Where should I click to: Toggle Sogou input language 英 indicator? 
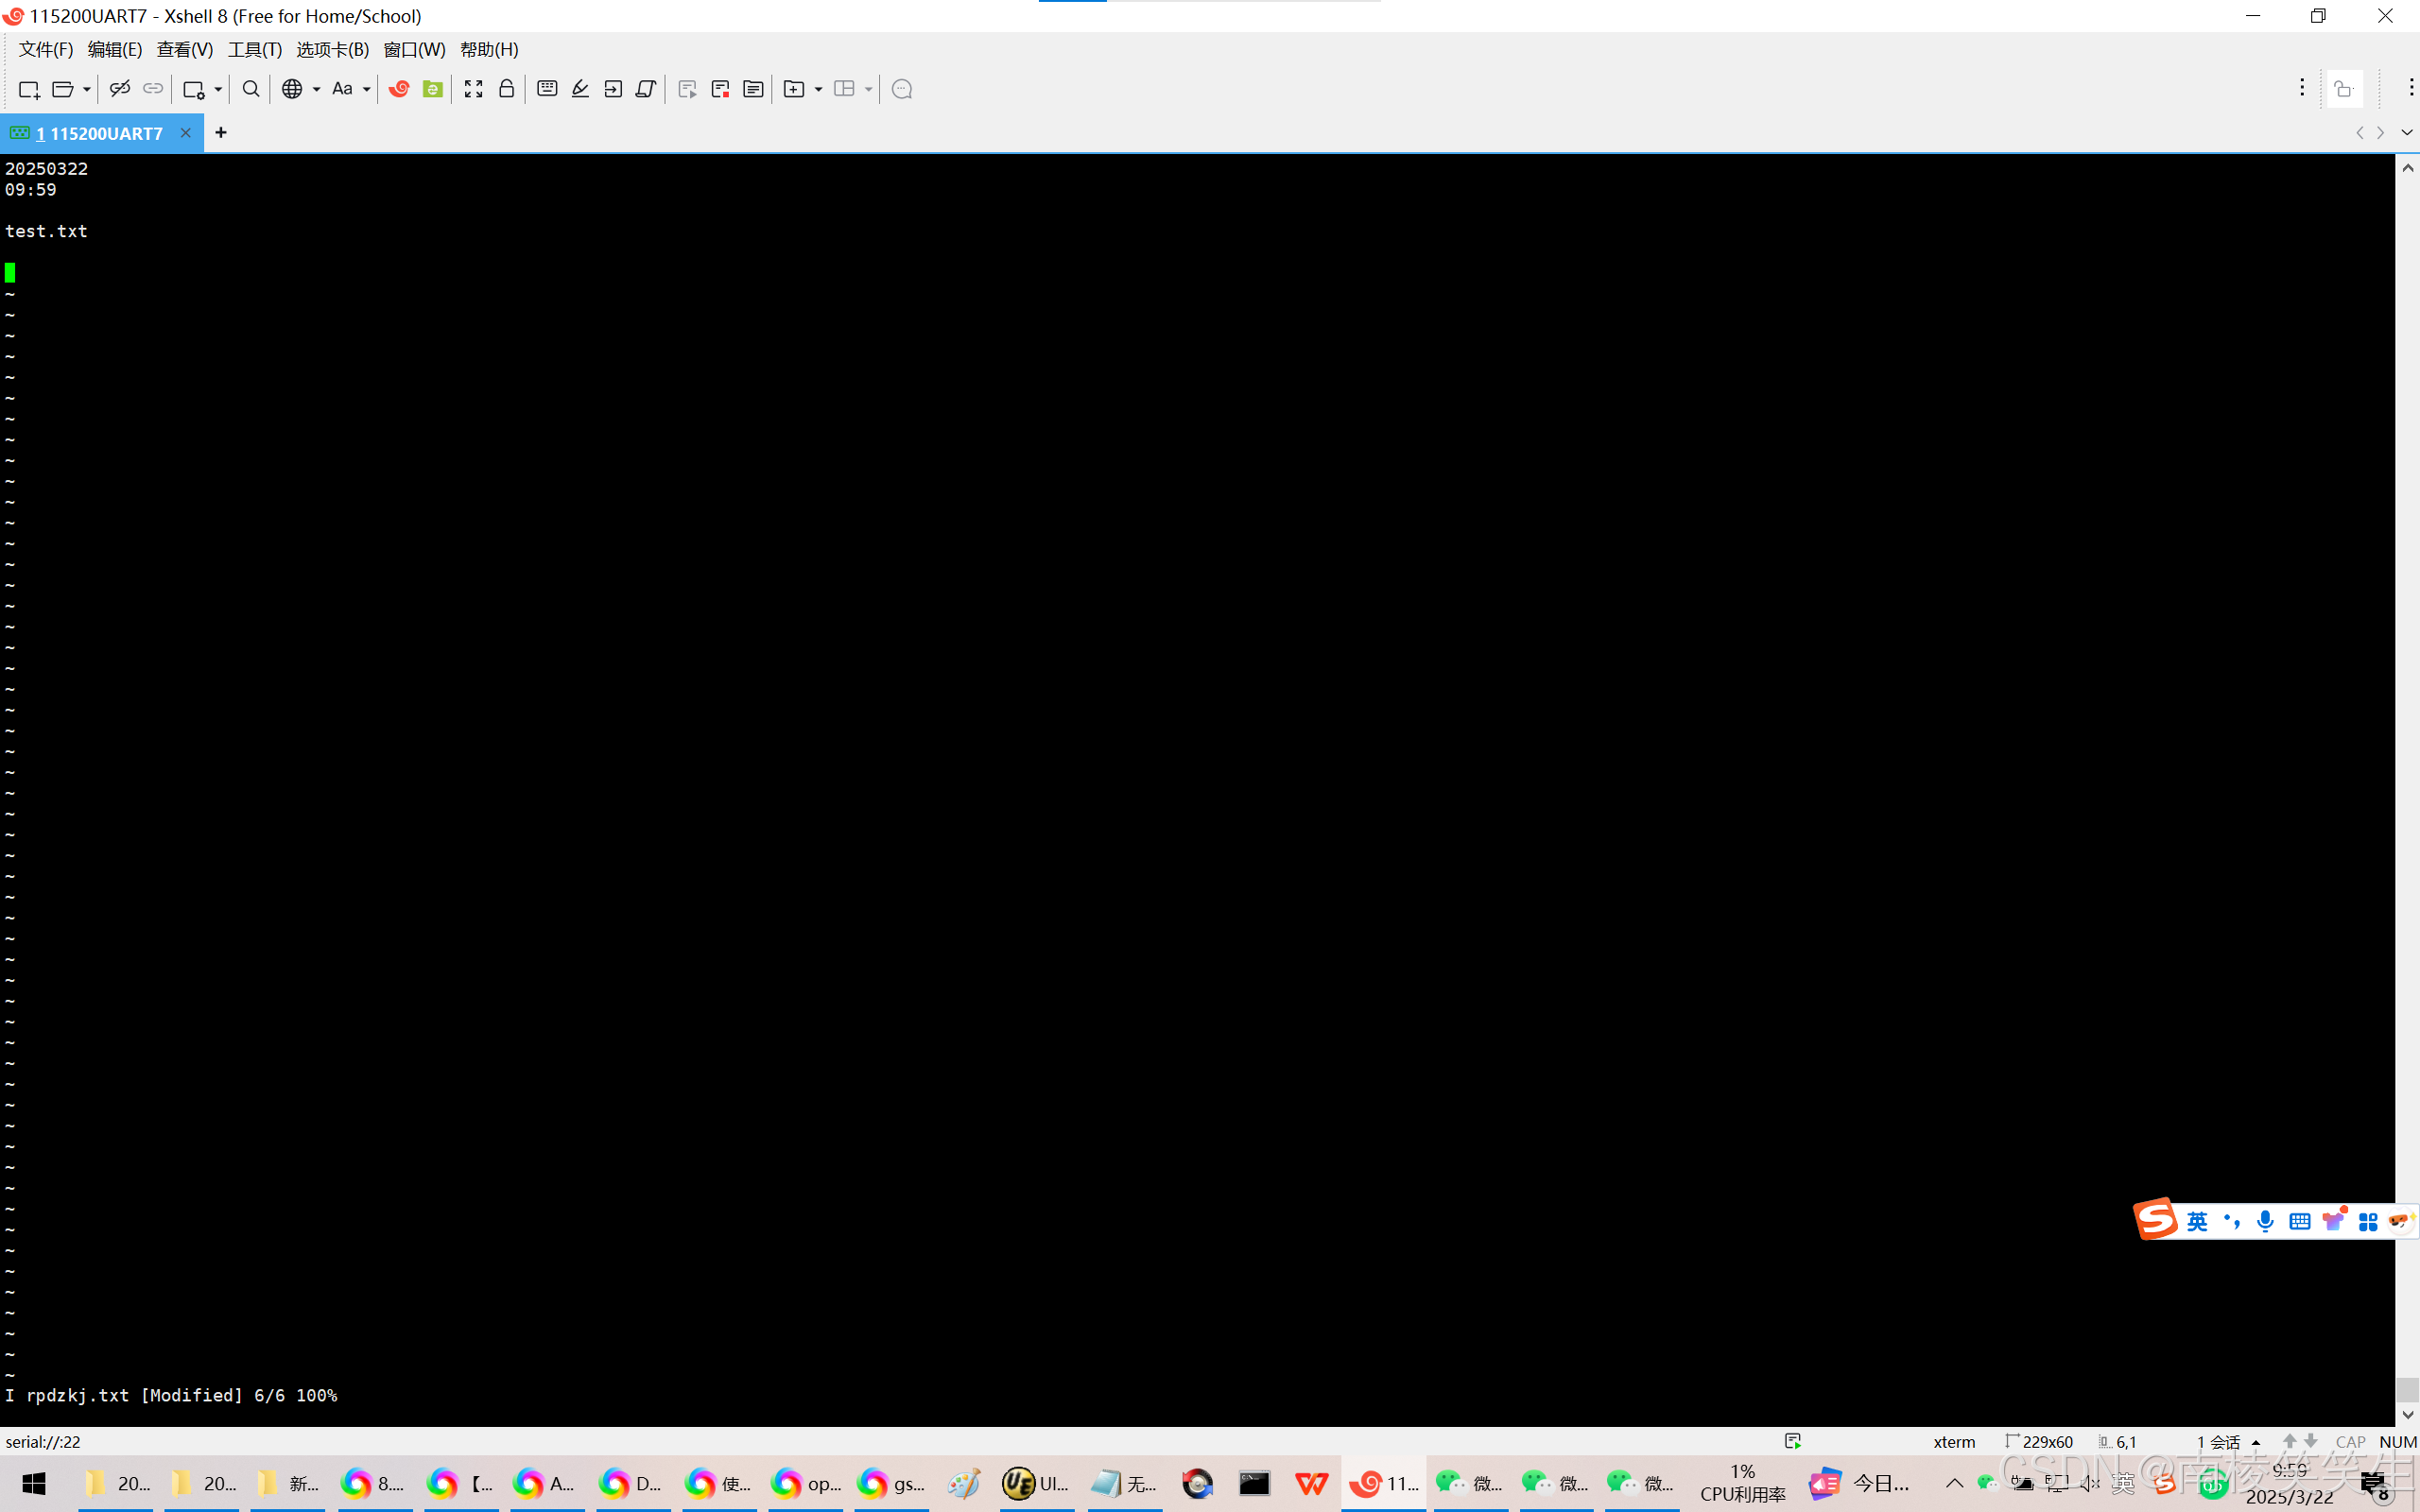[2196, 1221]
